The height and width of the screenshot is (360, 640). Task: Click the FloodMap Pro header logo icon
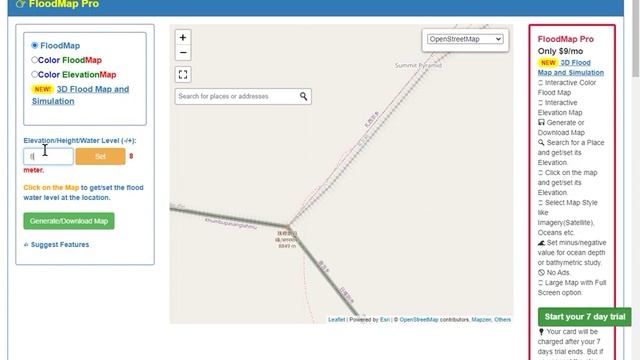tap(20, 4)
